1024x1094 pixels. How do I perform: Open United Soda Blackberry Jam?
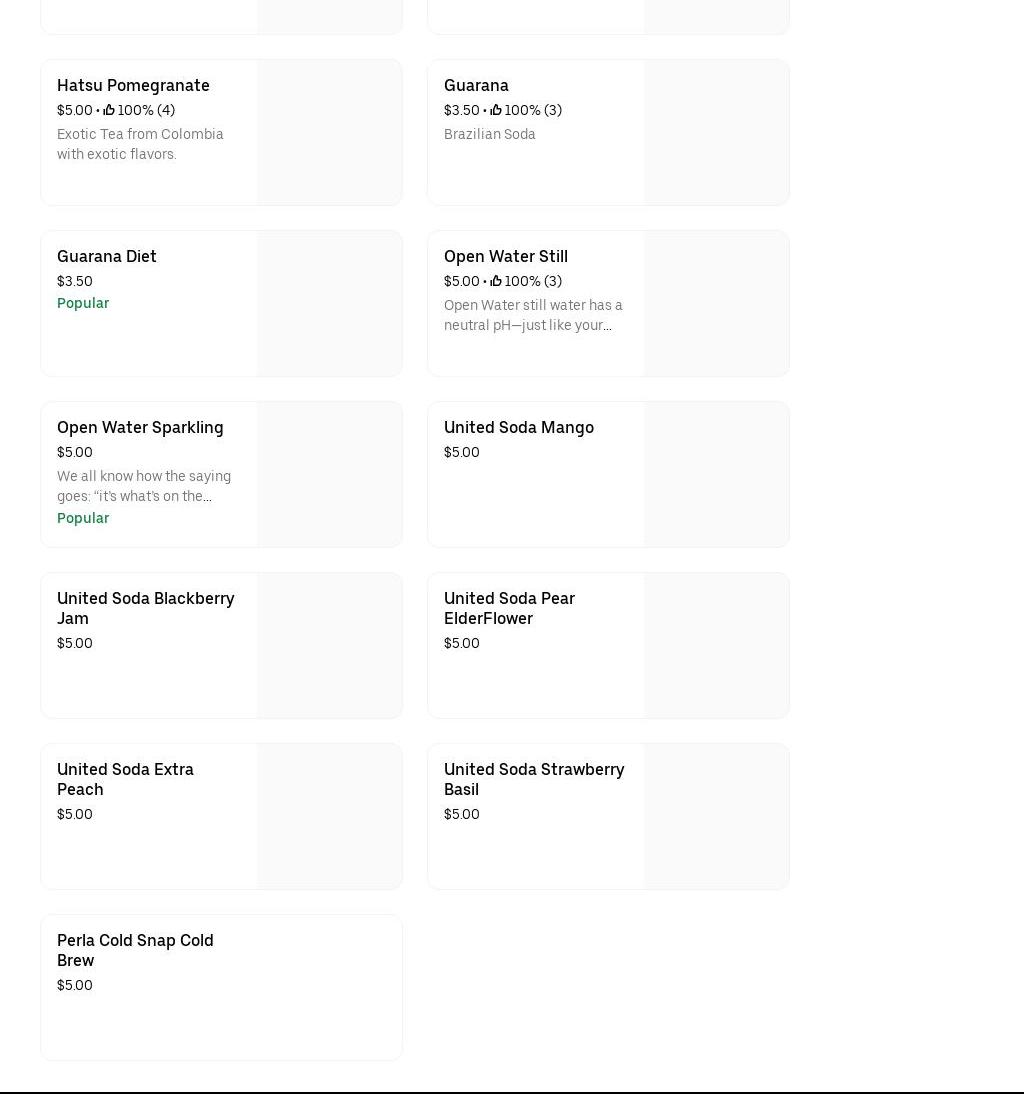click(x=145, y=608)
